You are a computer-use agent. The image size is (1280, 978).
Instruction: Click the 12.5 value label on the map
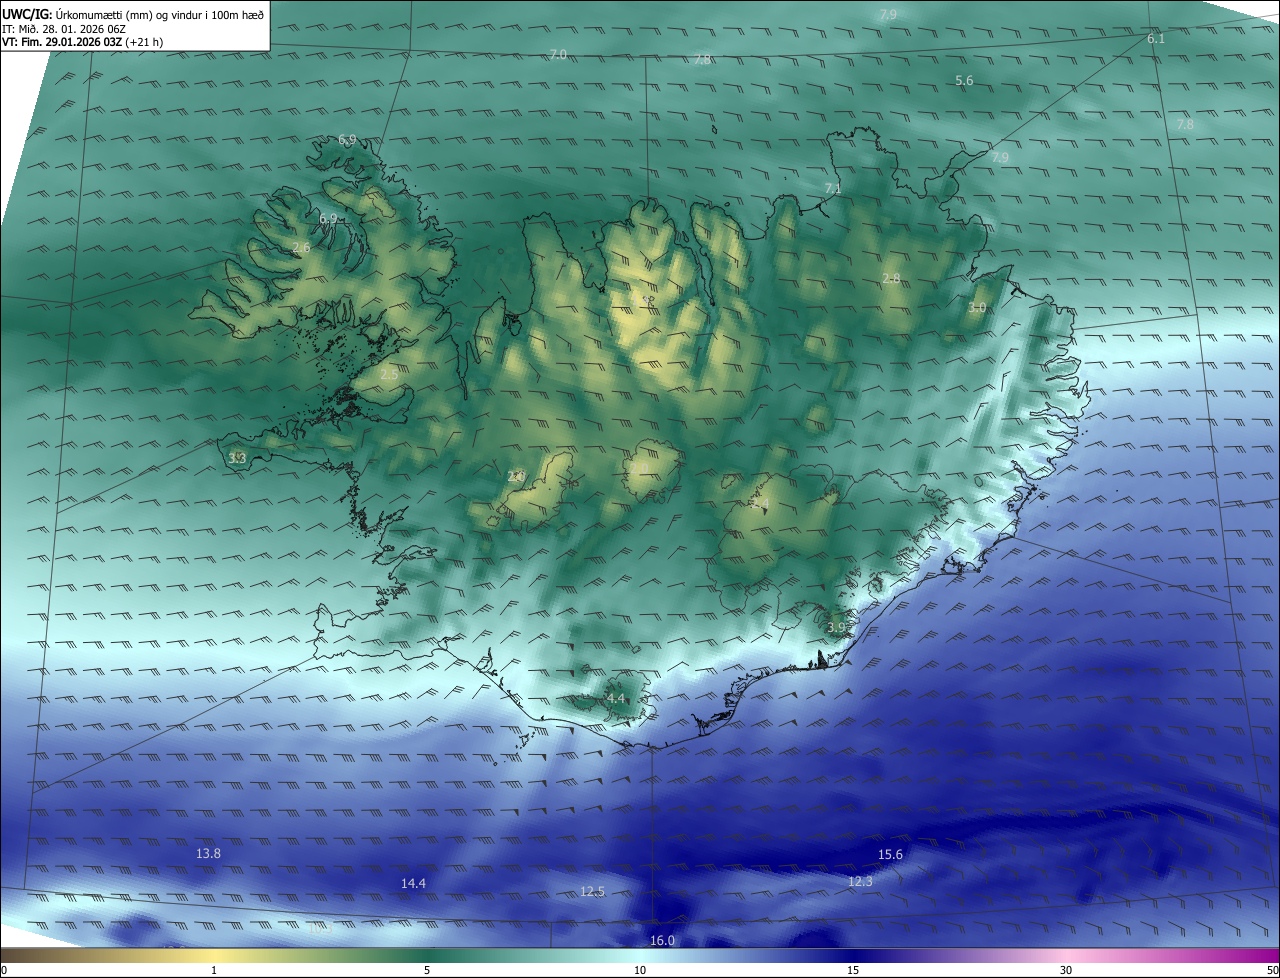point(592,891)
